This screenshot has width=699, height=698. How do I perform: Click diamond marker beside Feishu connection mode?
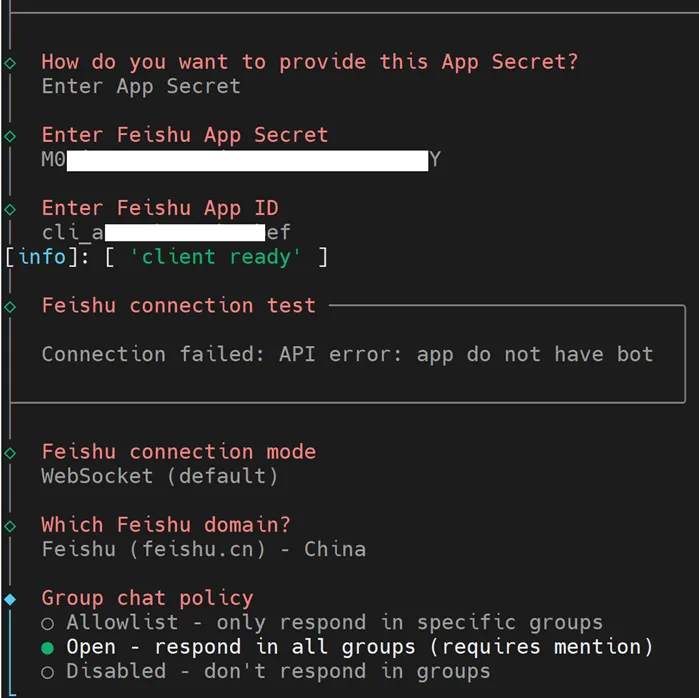click(10, 453)
